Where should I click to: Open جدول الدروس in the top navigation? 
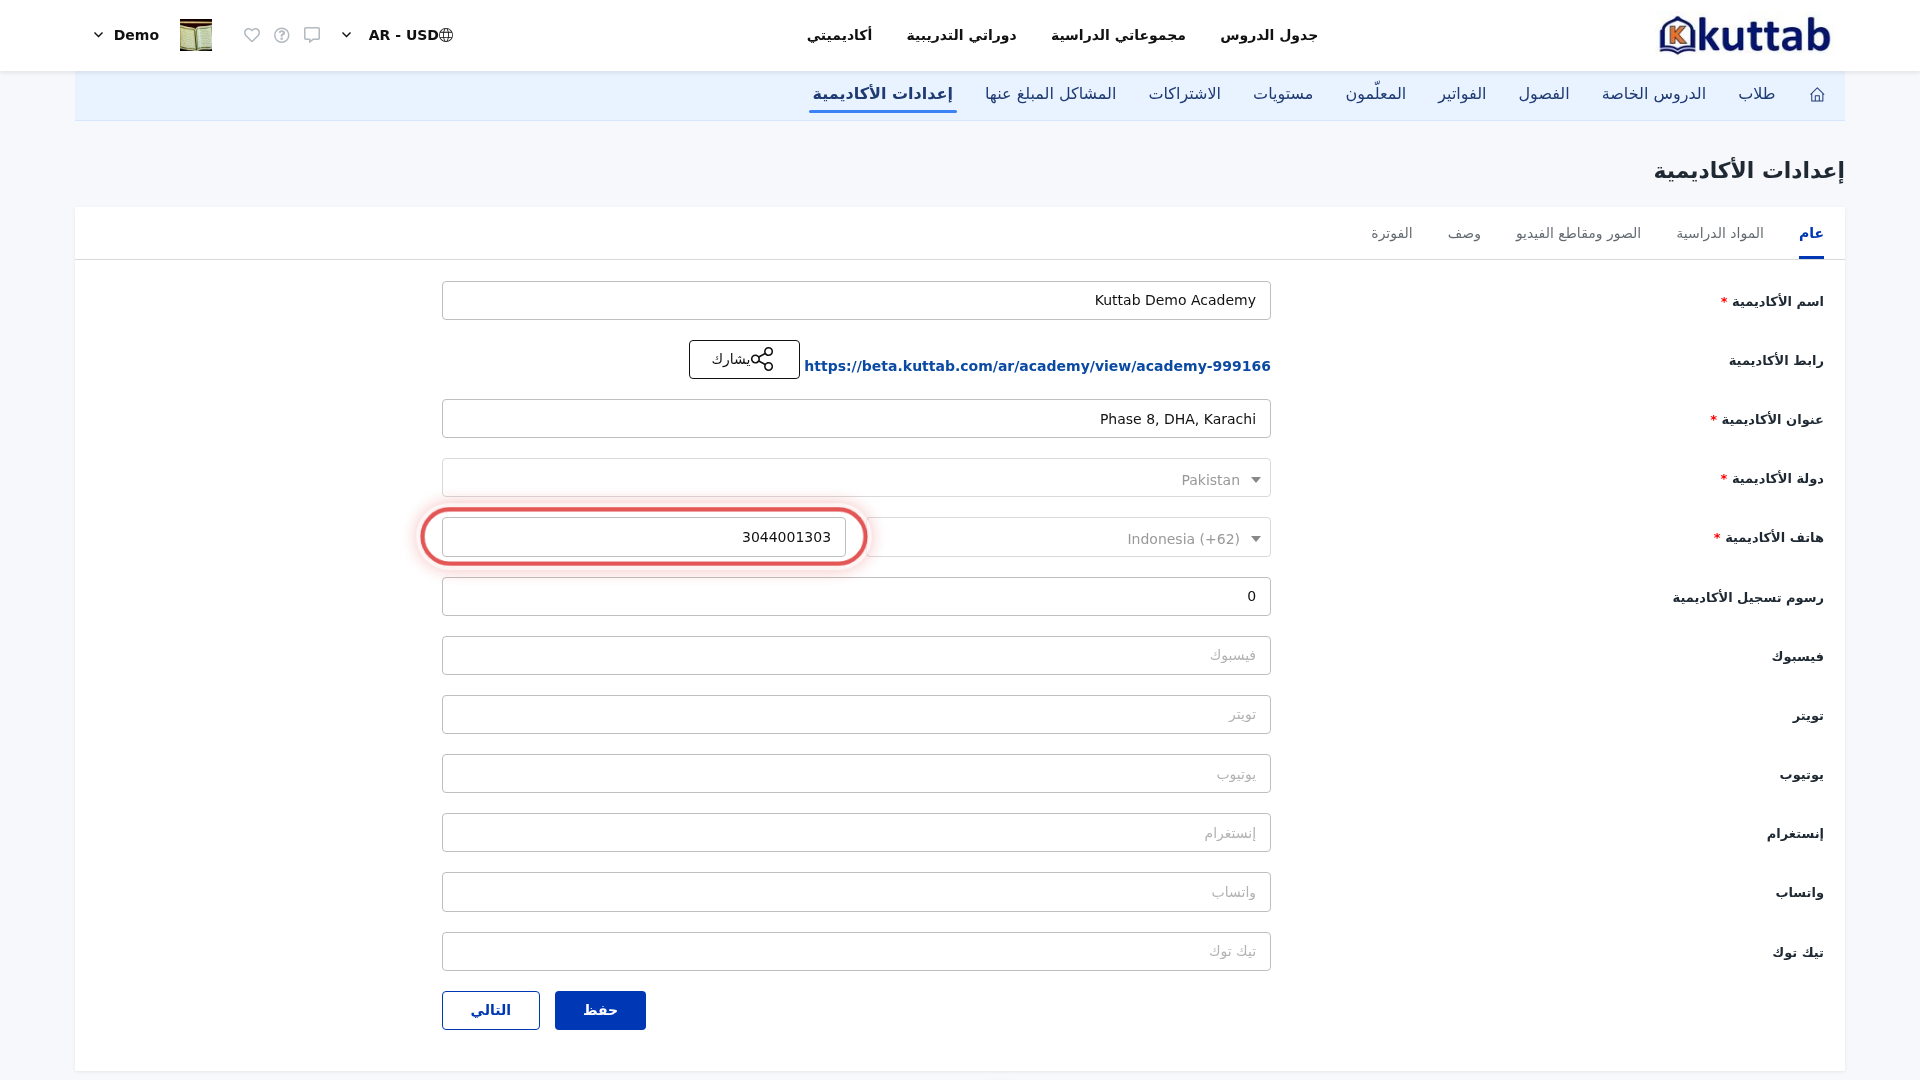[x=1269, y=35]
